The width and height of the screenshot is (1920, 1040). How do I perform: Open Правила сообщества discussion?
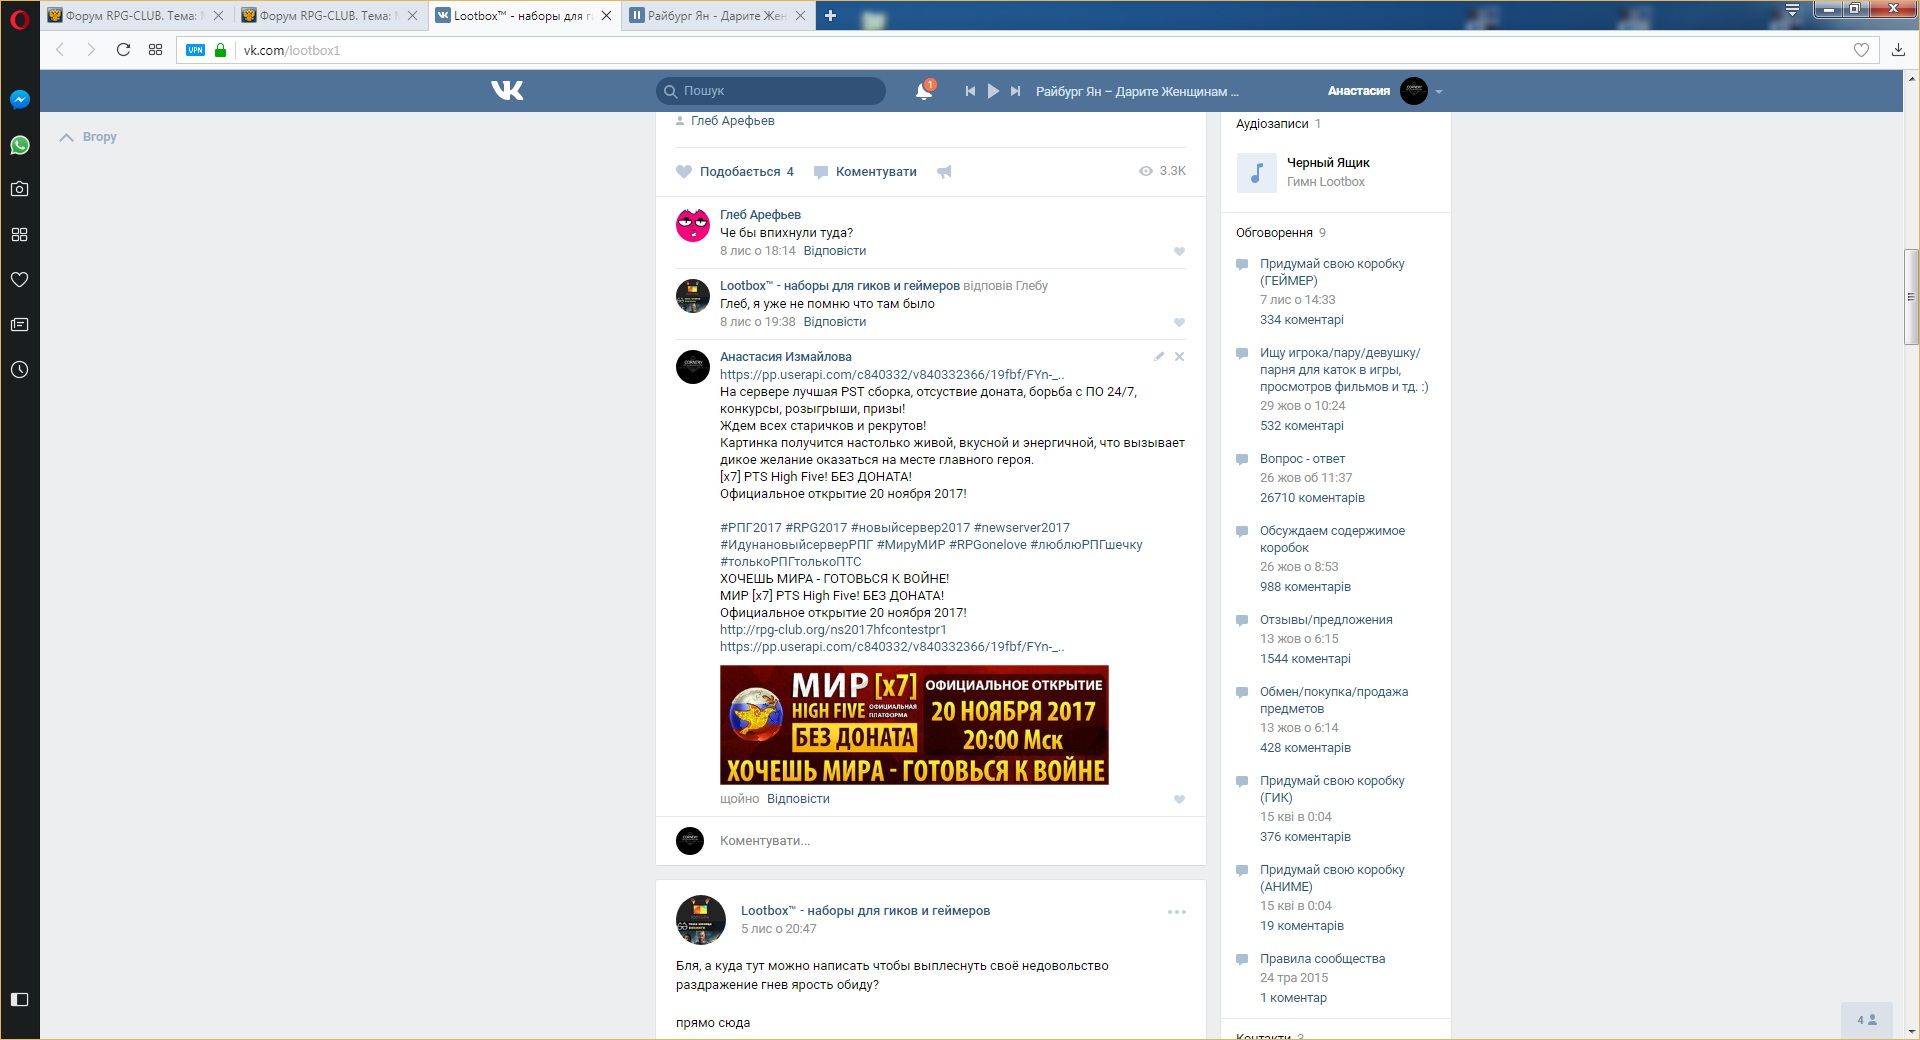tap(1322, 959)
